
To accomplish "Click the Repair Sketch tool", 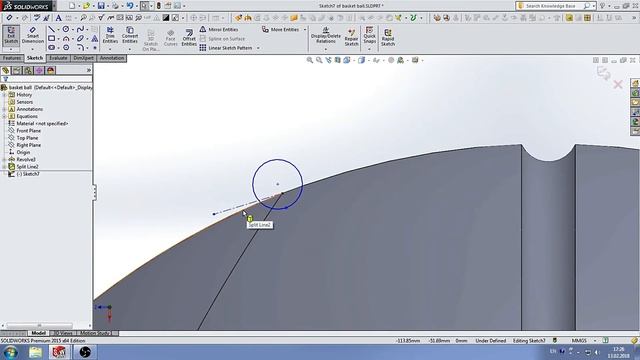I will click(x=351, y=37).
